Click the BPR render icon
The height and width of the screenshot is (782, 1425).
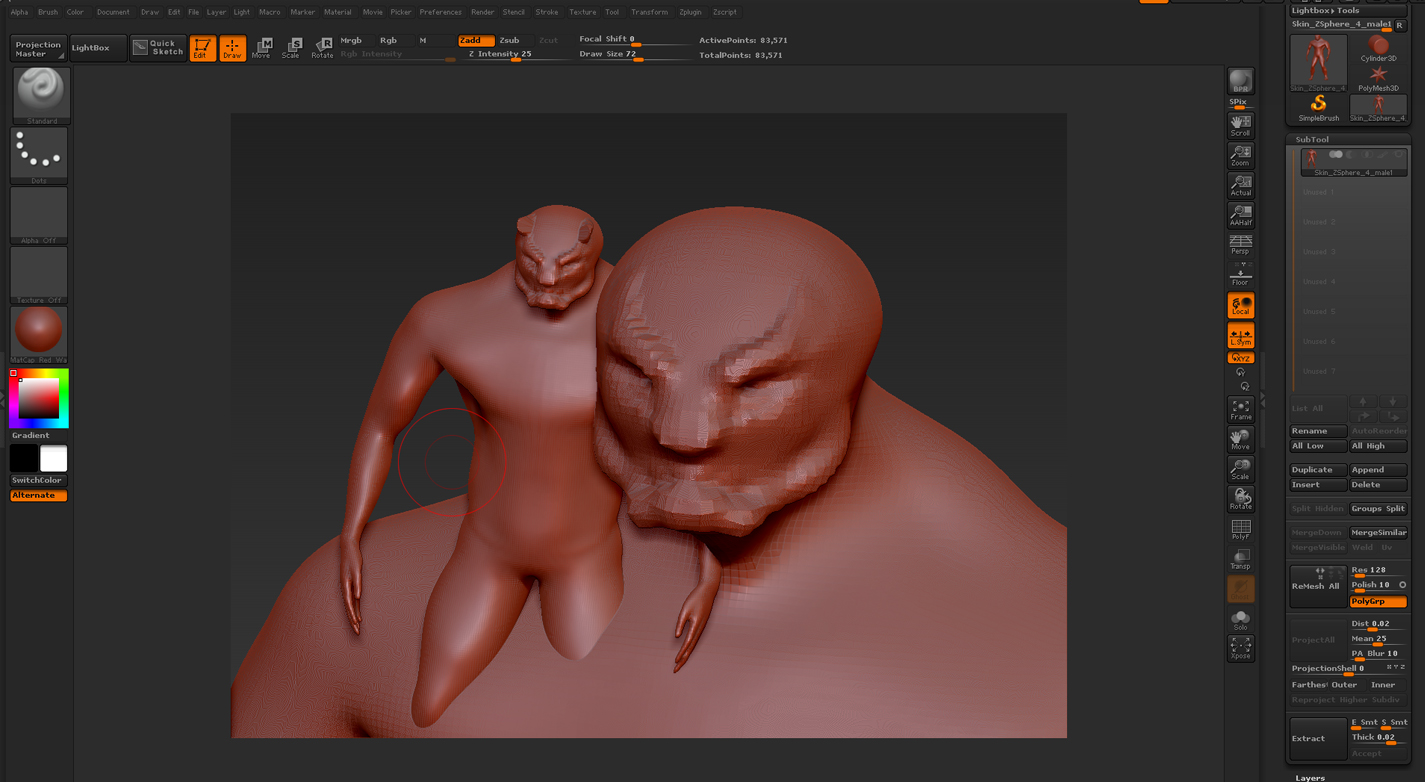tap(1240, 81)
